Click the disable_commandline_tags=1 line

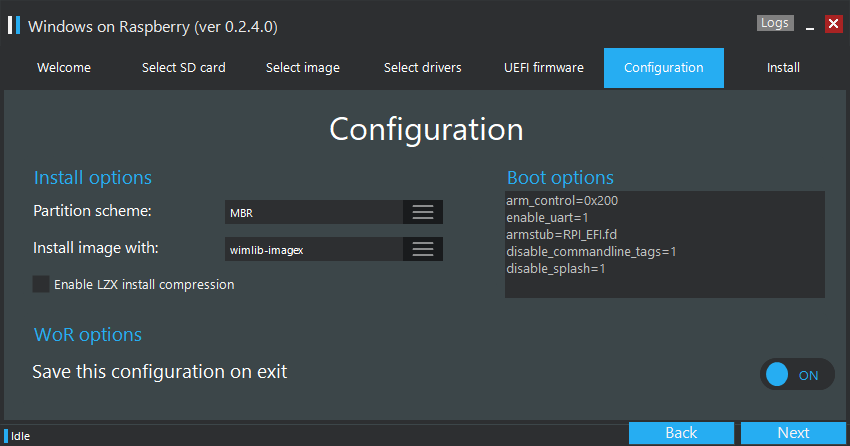pos(591,252)
